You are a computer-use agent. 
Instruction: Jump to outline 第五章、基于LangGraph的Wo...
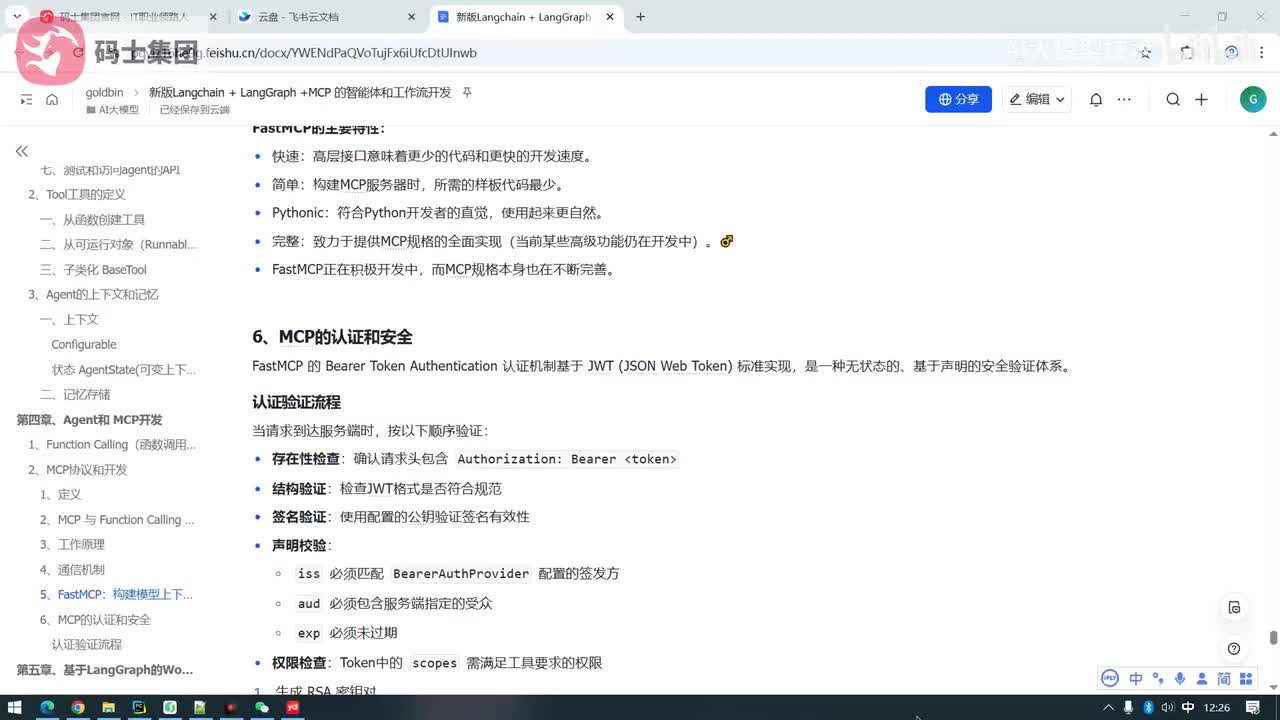tap(105, 669)
